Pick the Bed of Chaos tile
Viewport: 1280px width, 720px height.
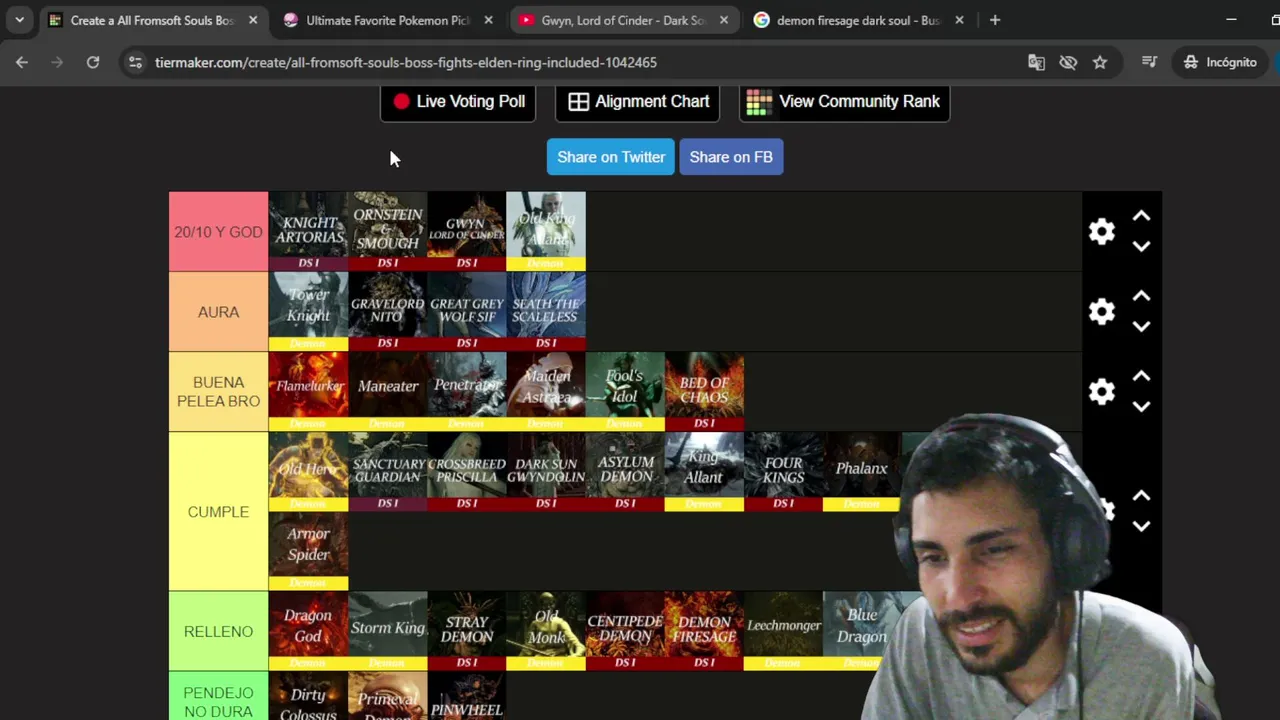(704, 391)
